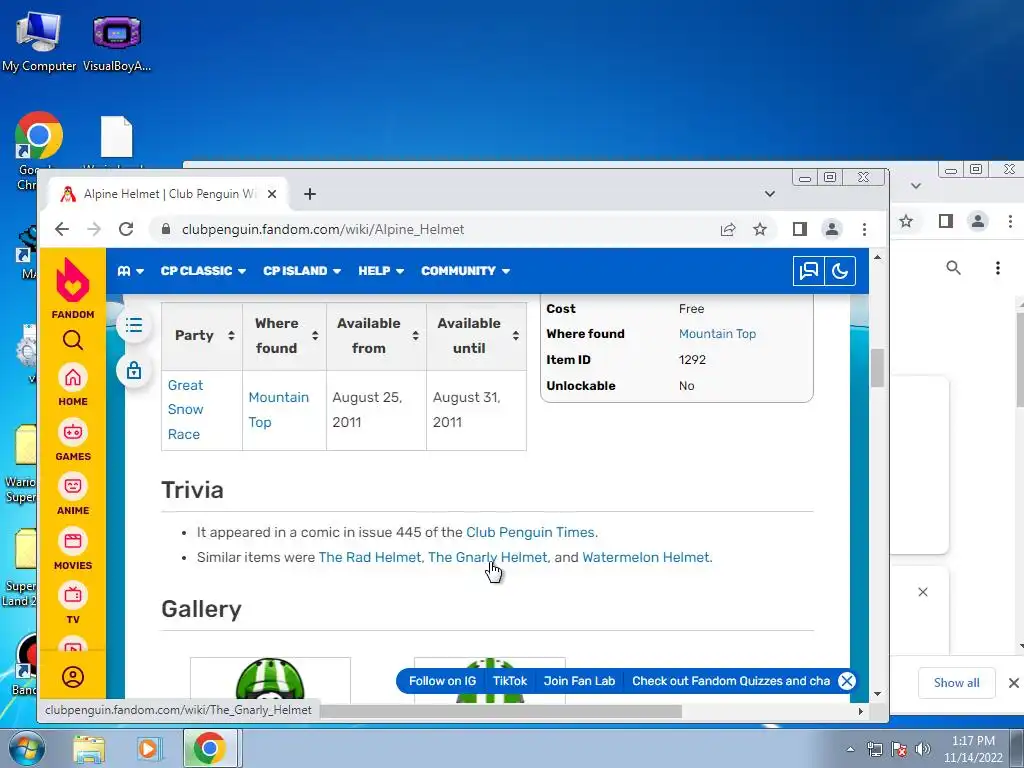This screenshot has height=768, width=1024.
Task: Click bookmark star in background Chrome window
Action: [x=906, y=221]
